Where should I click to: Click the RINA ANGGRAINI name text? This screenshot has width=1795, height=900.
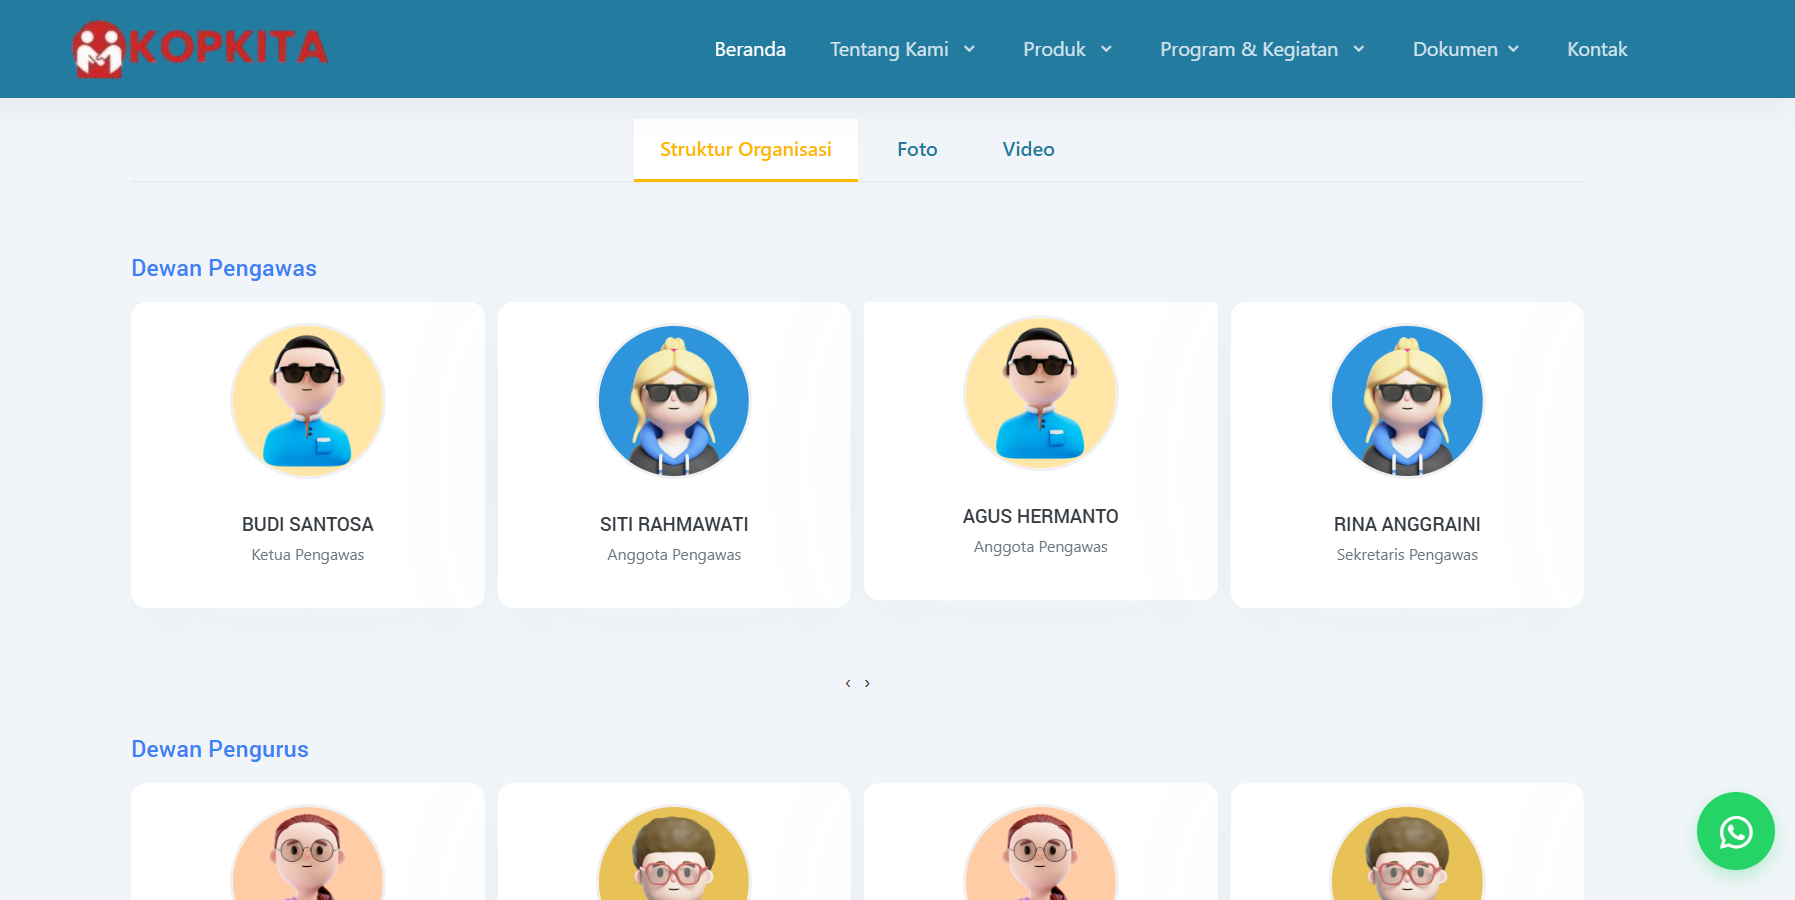1407,524
